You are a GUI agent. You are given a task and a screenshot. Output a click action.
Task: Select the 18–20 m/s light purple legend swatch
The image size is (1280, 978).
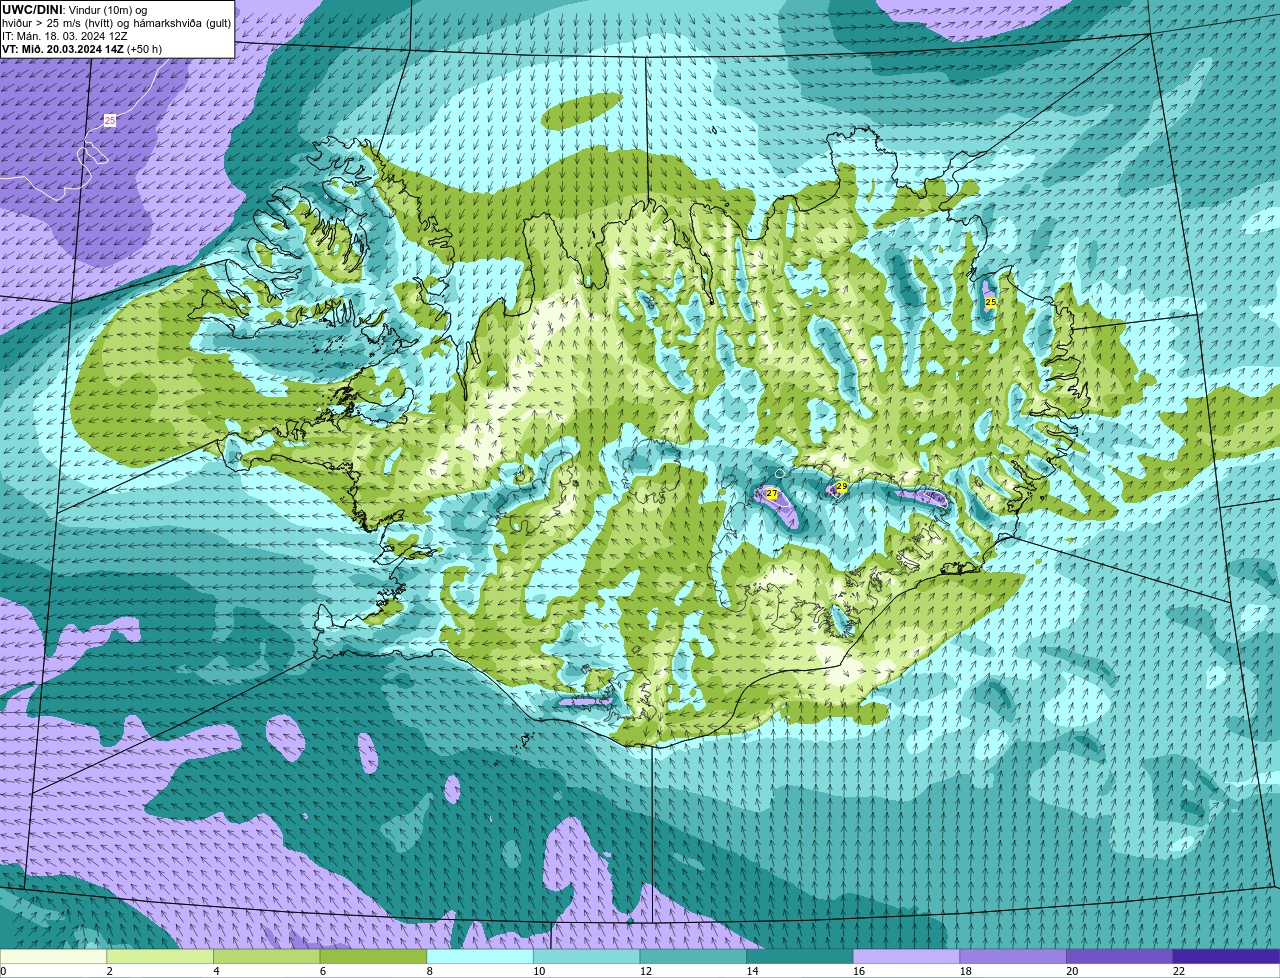point(1013,957)
